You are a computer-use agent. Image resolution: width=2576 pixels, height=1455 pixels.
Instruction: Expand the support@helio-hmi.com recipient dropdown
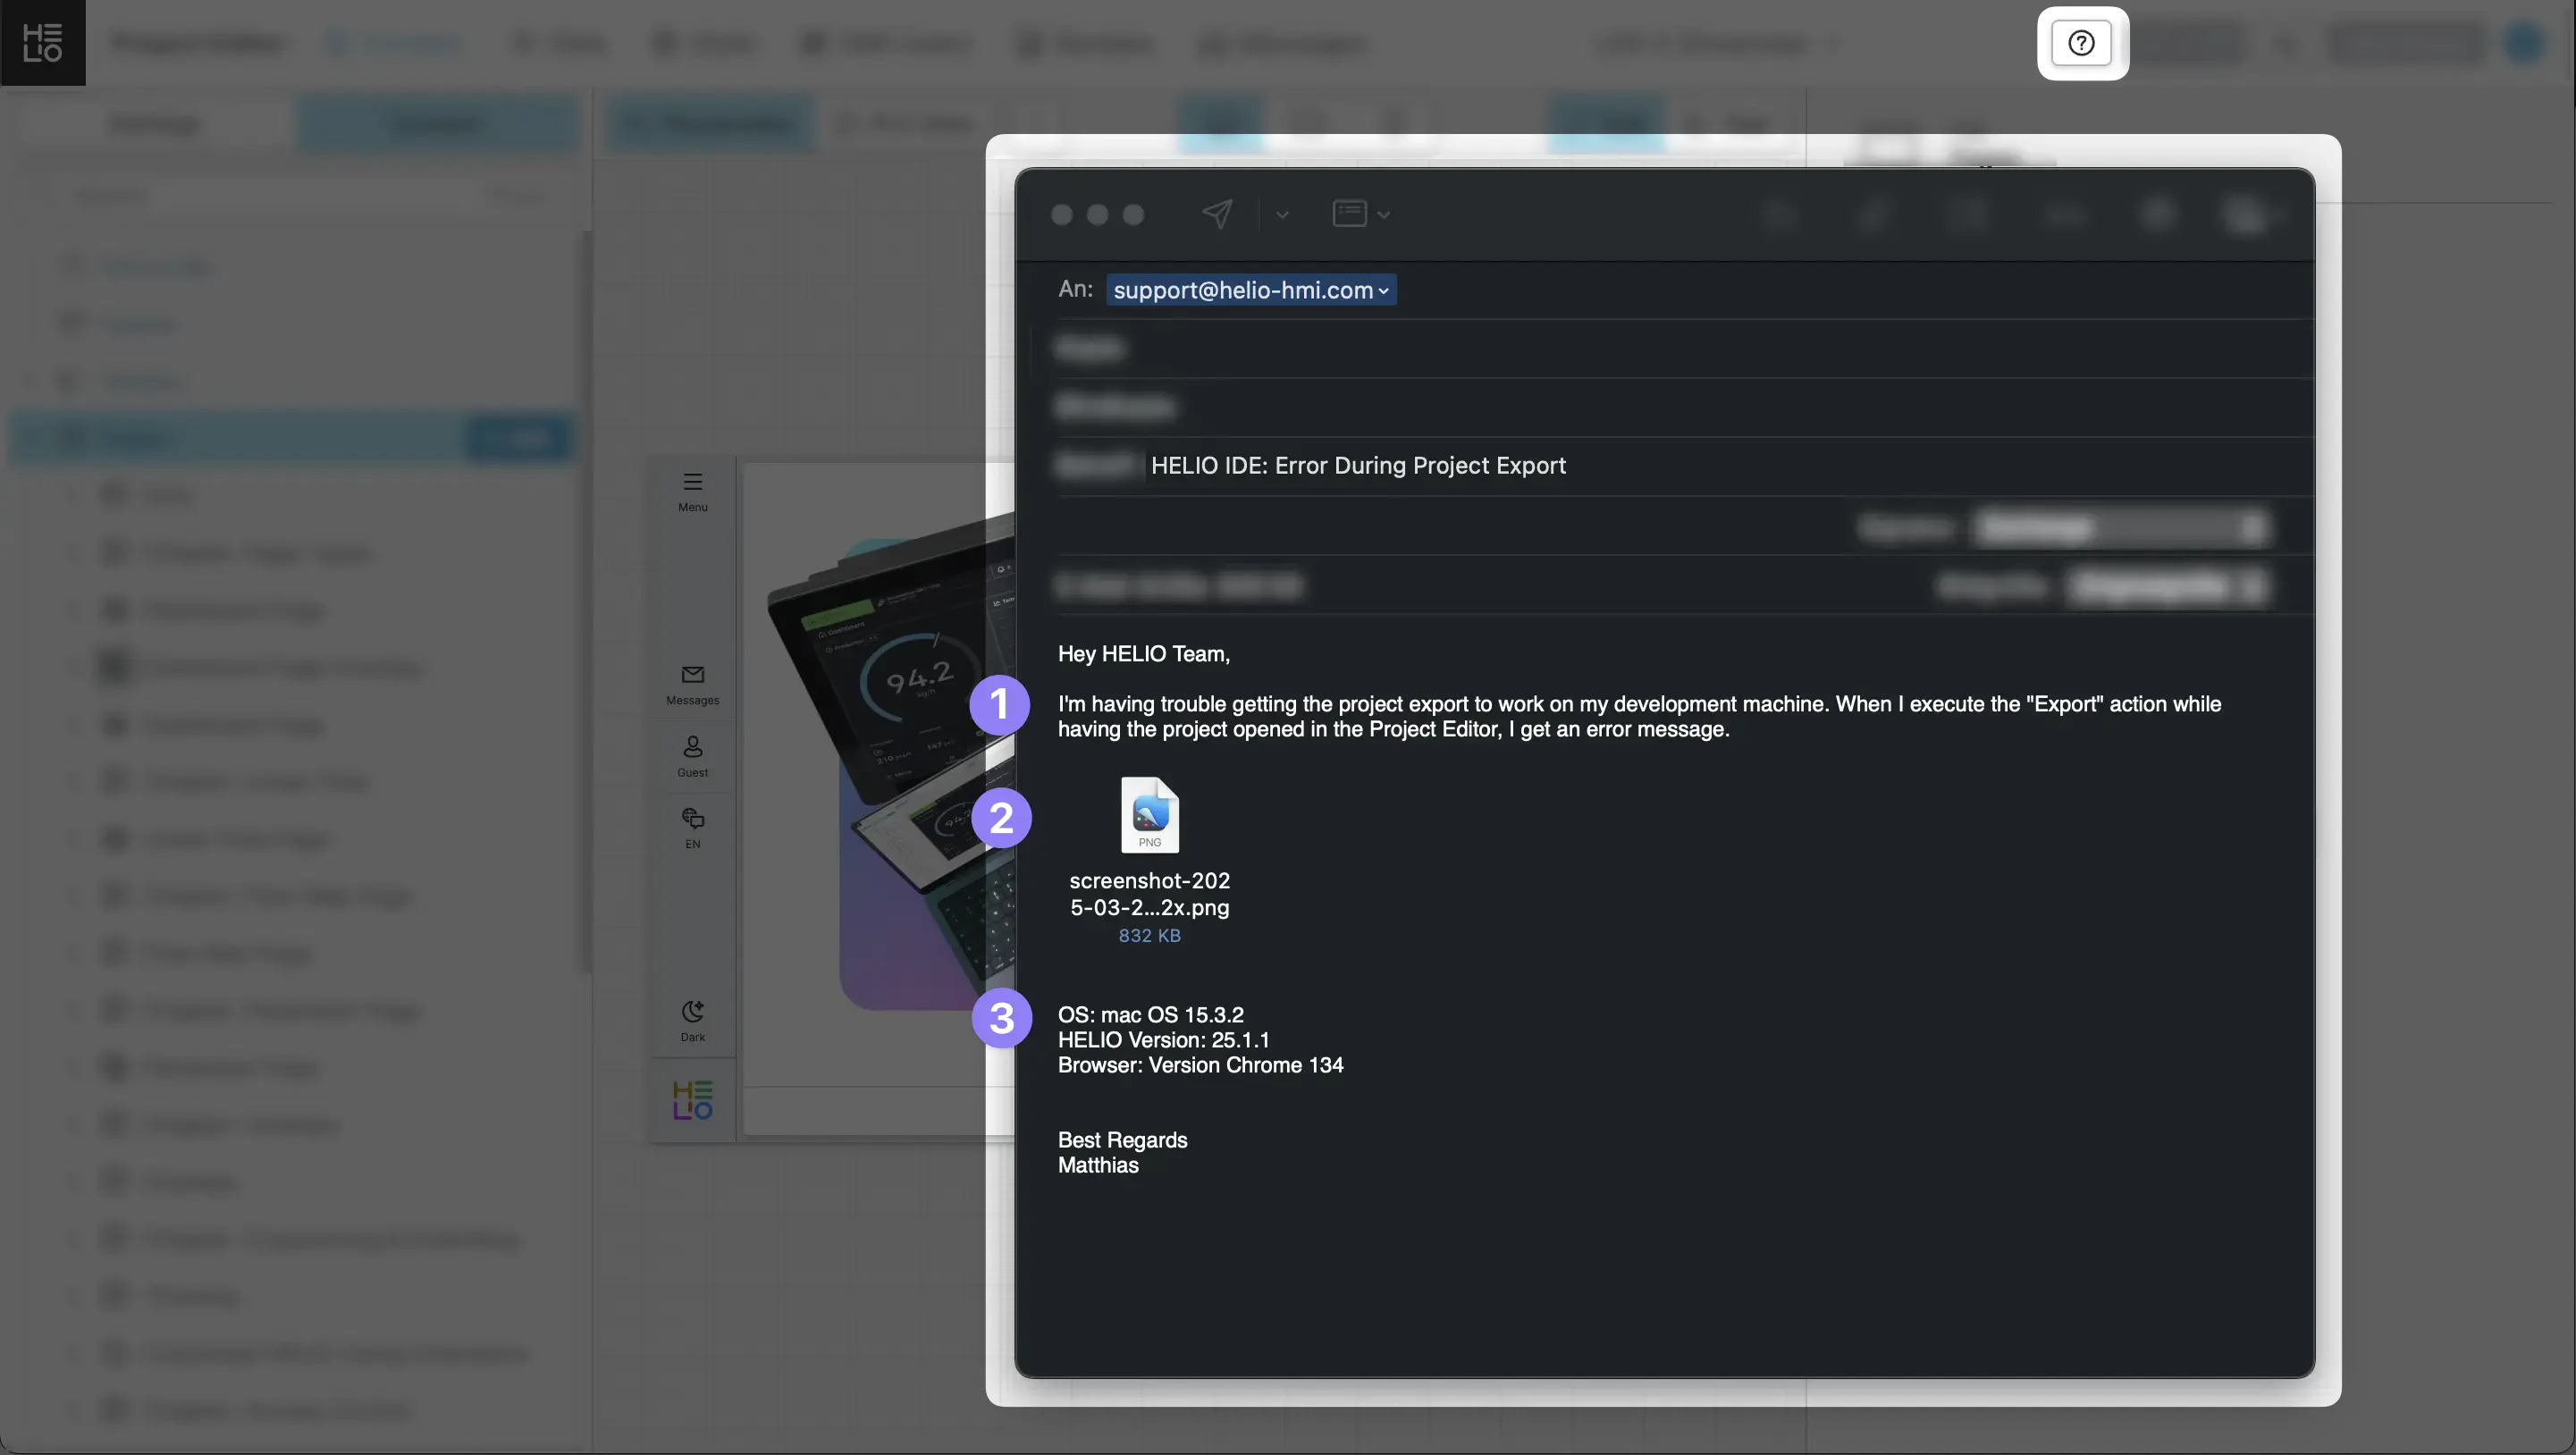pos(1383,291)
